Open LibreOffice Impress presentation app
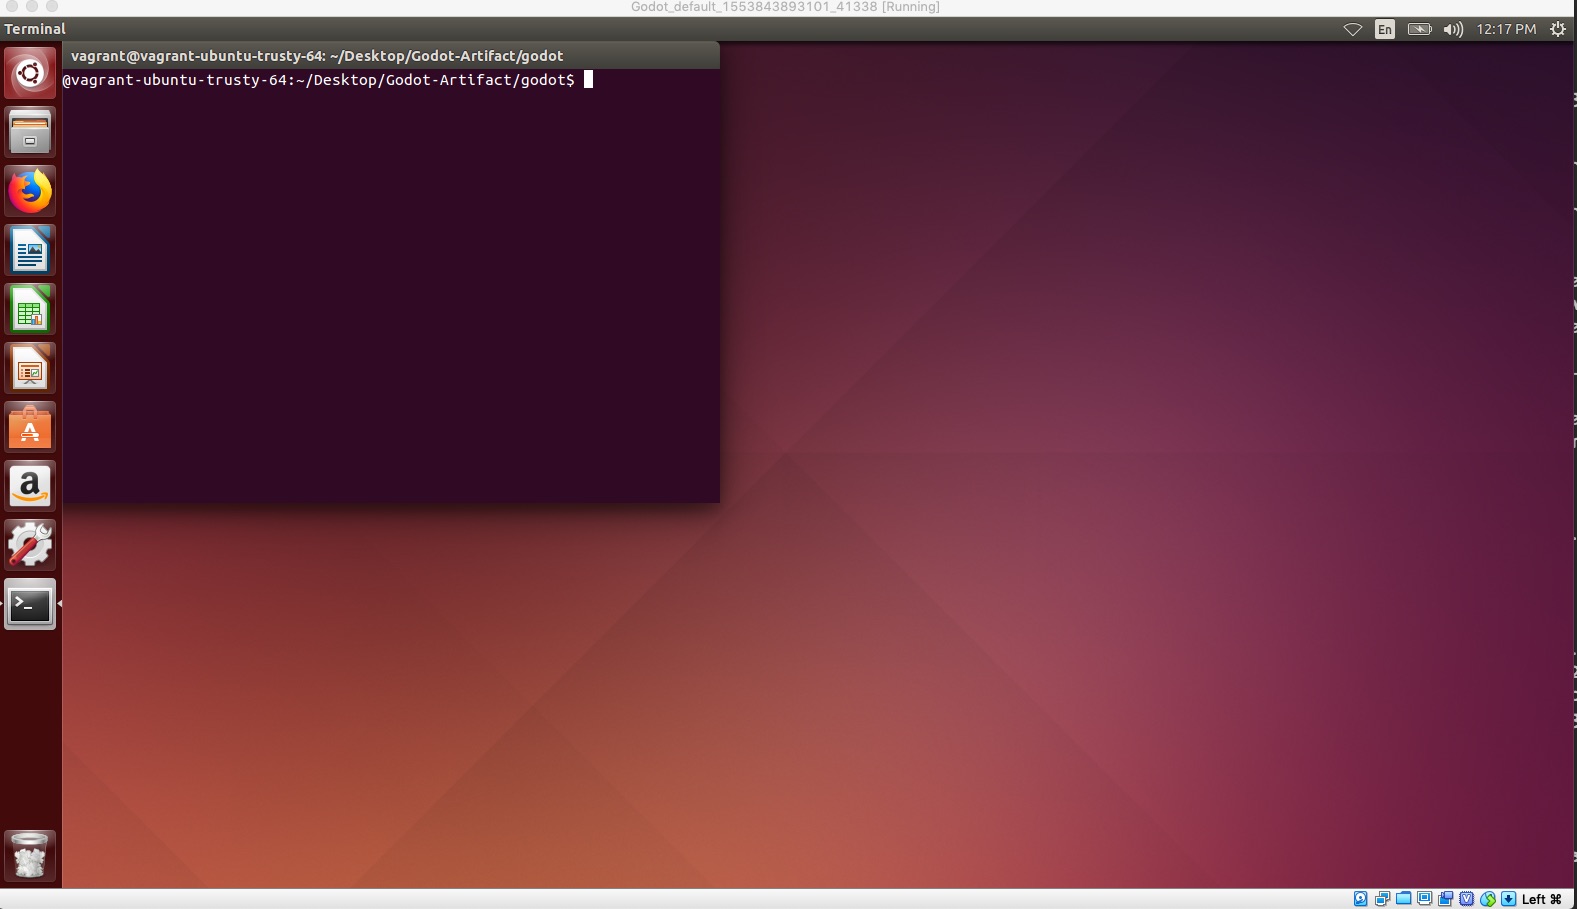Image resolution: width=1577 pixels, height=909 pixels. (x=30, y=368)
